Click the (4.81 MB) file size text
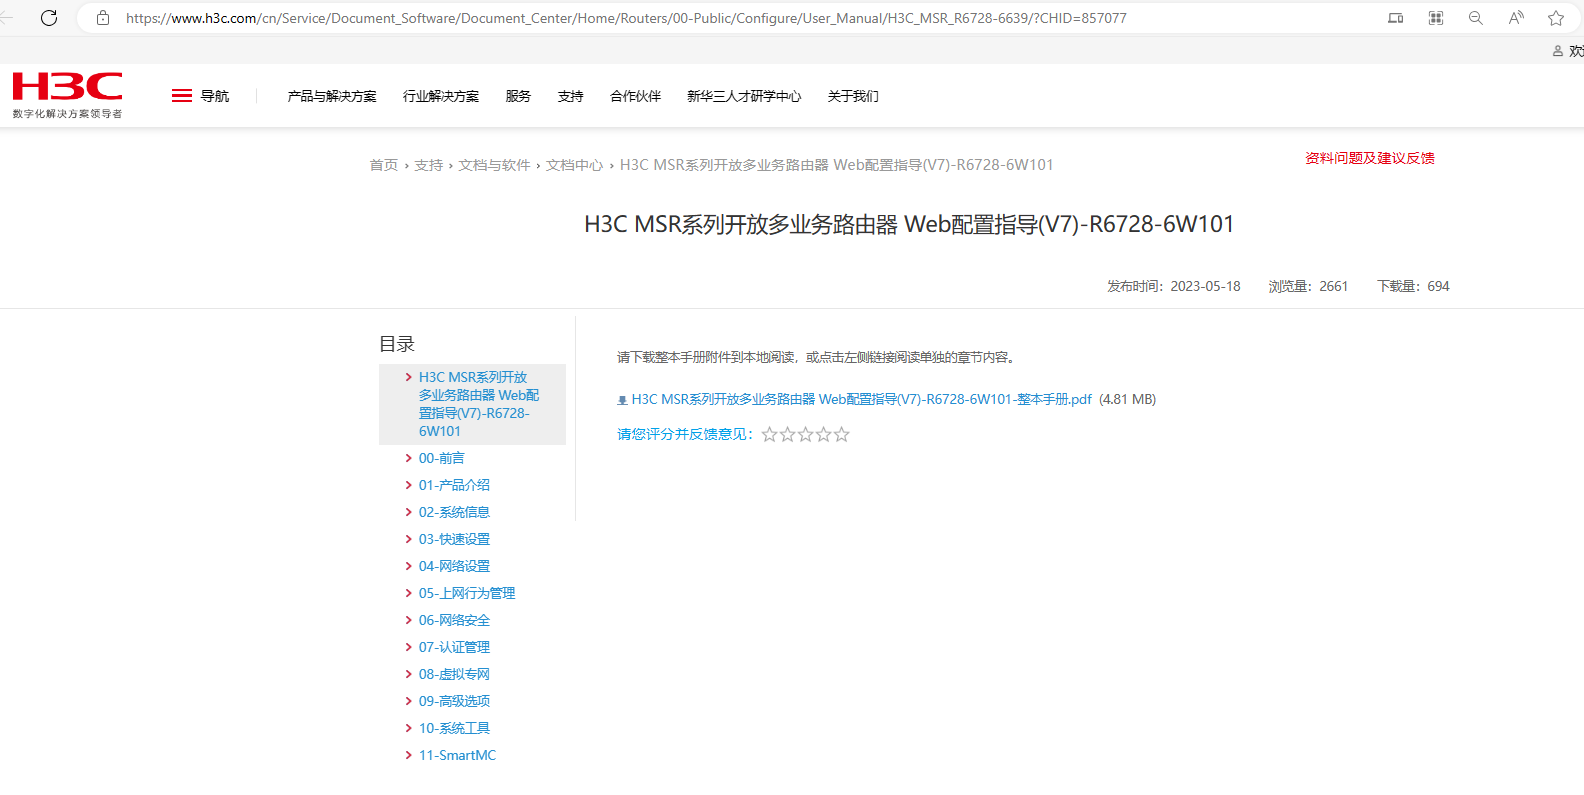The image size is (1584, 795). point(1128,399)
